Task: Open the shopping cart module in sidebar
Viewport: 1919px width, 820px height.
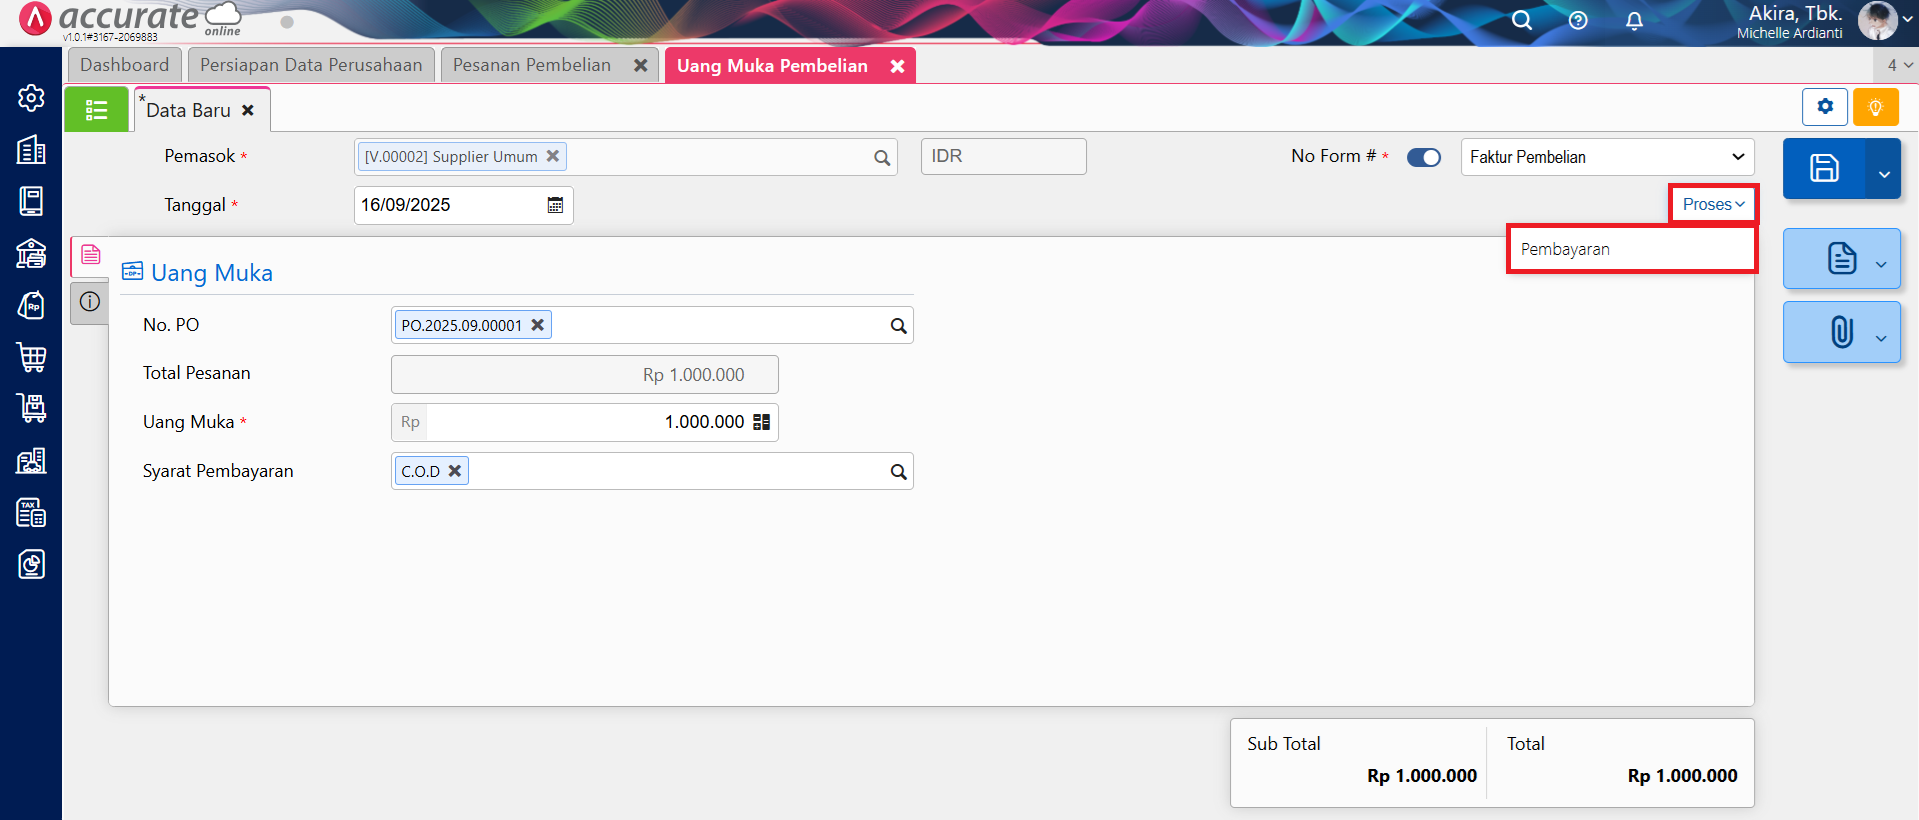Action: pyautogui.click(x=31, y=357)
